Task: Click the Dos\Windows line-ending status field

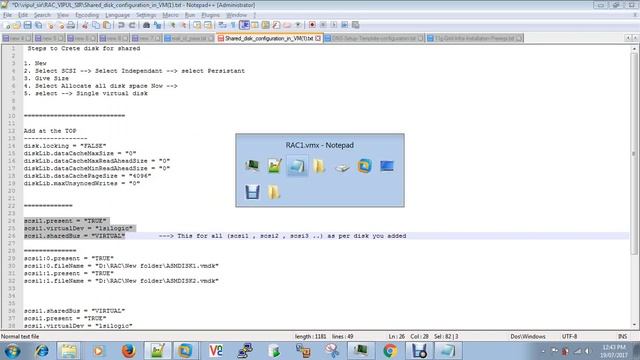Action: [528, 337]
